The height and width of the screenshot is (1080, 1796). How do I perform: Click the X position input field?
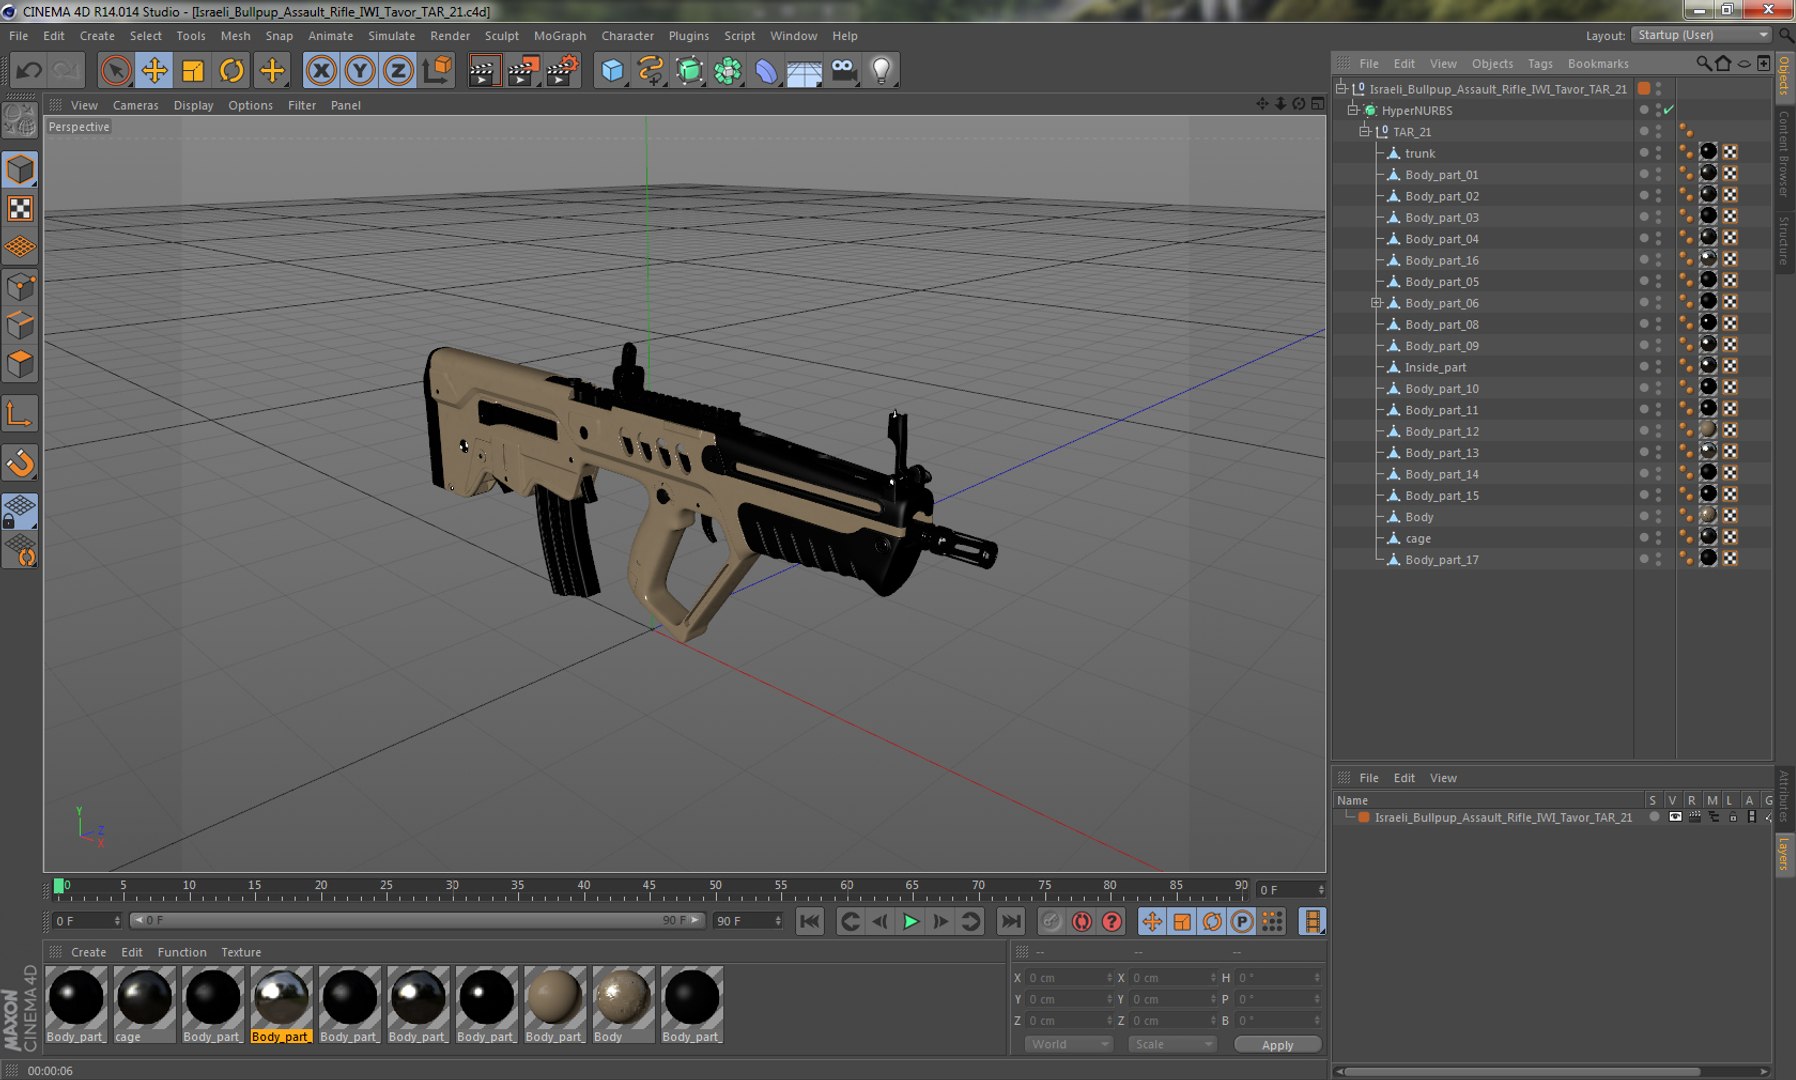(1068, 977)
